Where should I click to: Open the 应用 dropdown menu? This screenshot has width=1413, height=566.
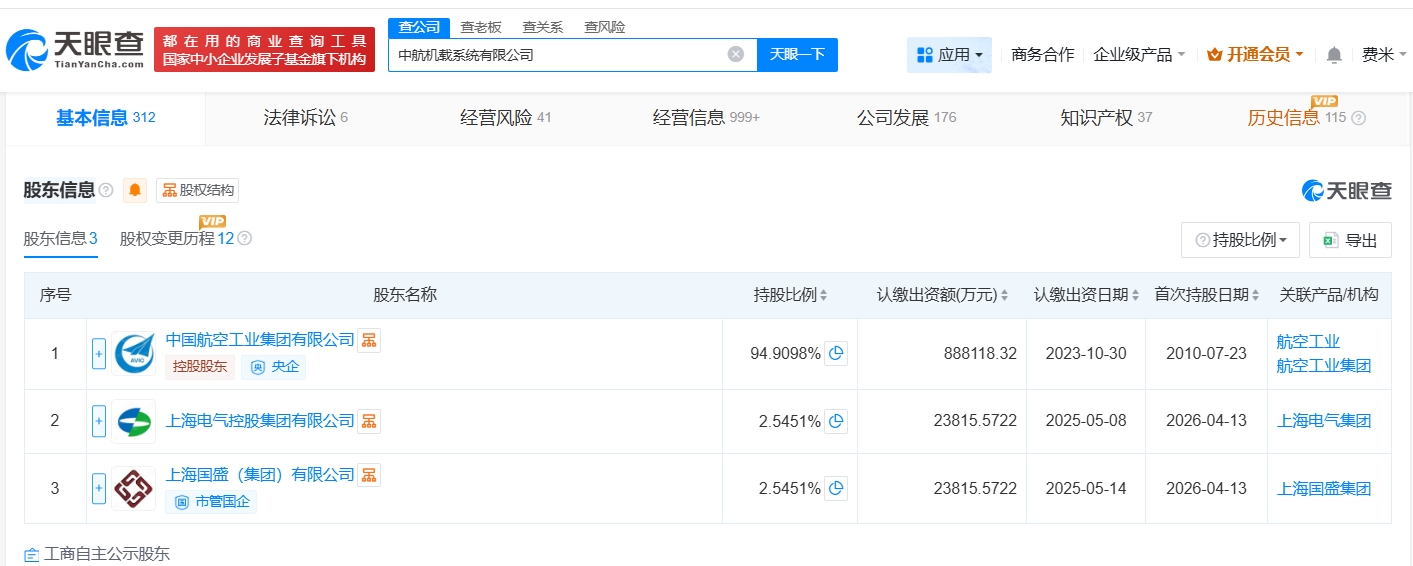coord(949,55)
